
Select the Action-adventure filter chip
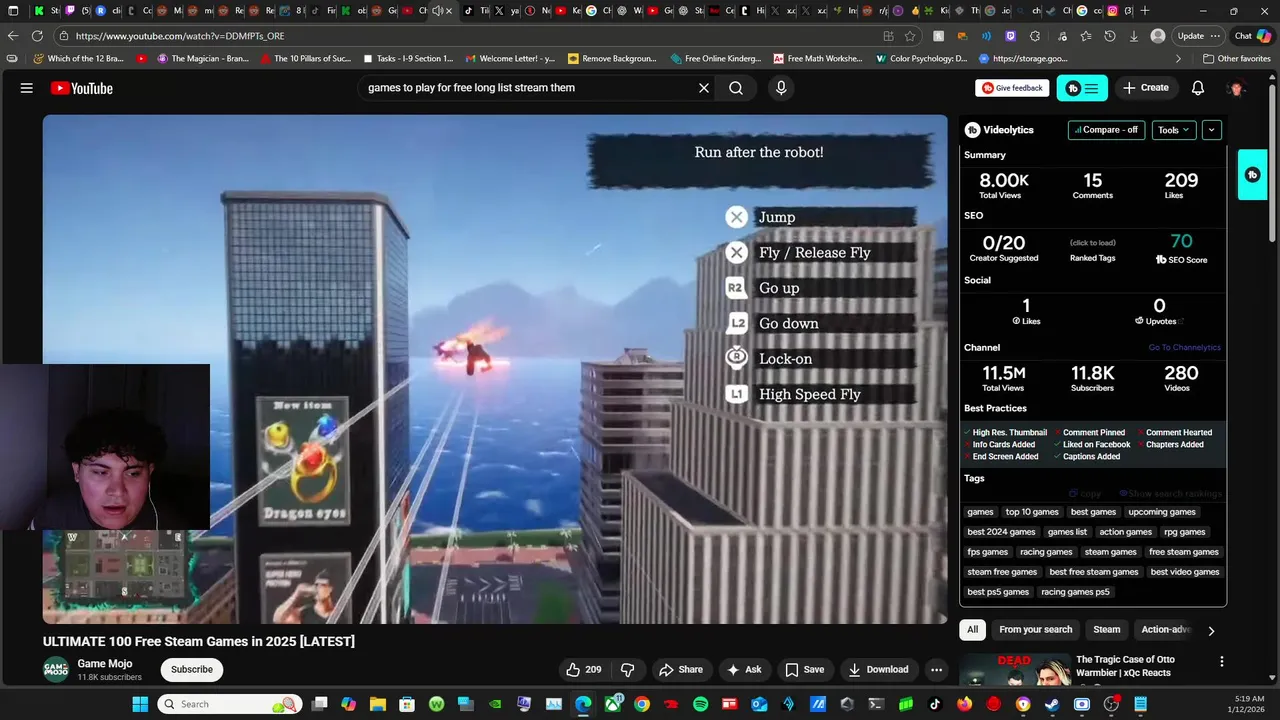(x=1166, y=630)
